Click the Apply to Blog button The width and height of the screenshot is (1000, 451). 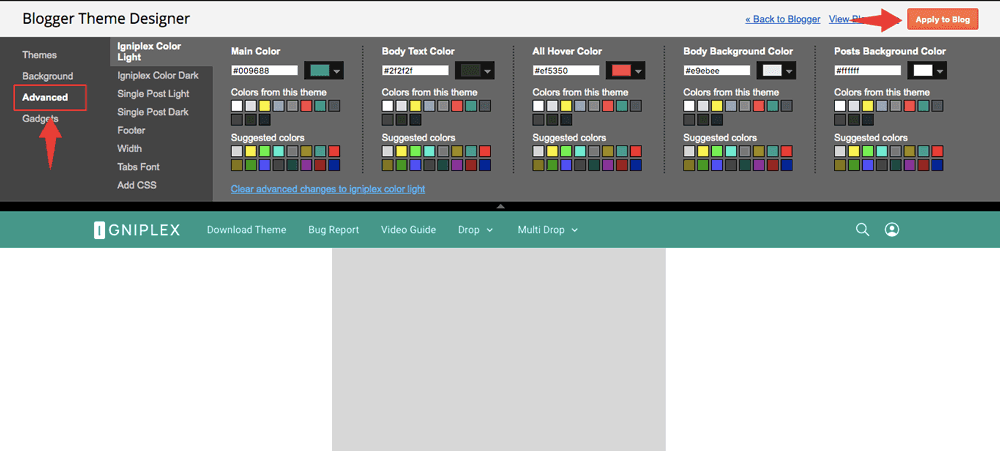pyautogui.click(x=943, y=20)
